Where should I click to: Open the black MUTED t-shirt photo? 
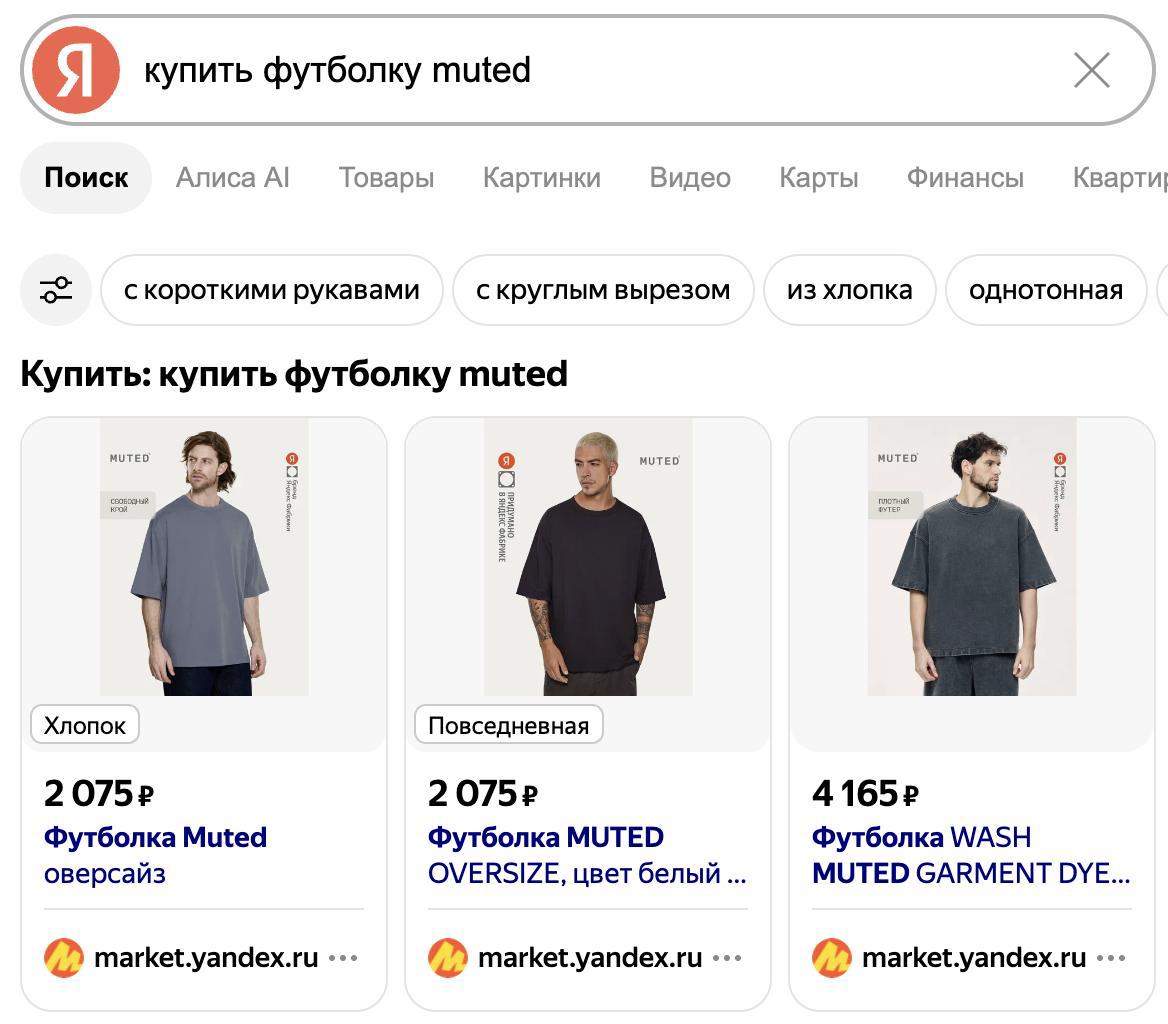(588, 556)
